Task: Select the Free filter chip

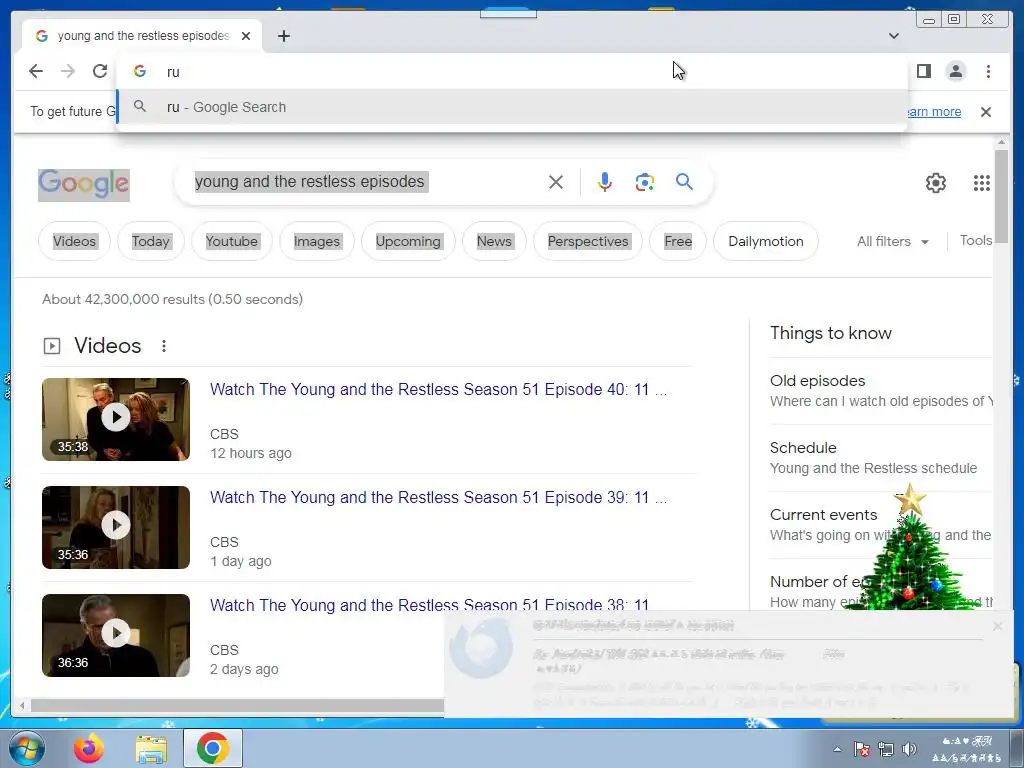Action: tap(678, 241)
